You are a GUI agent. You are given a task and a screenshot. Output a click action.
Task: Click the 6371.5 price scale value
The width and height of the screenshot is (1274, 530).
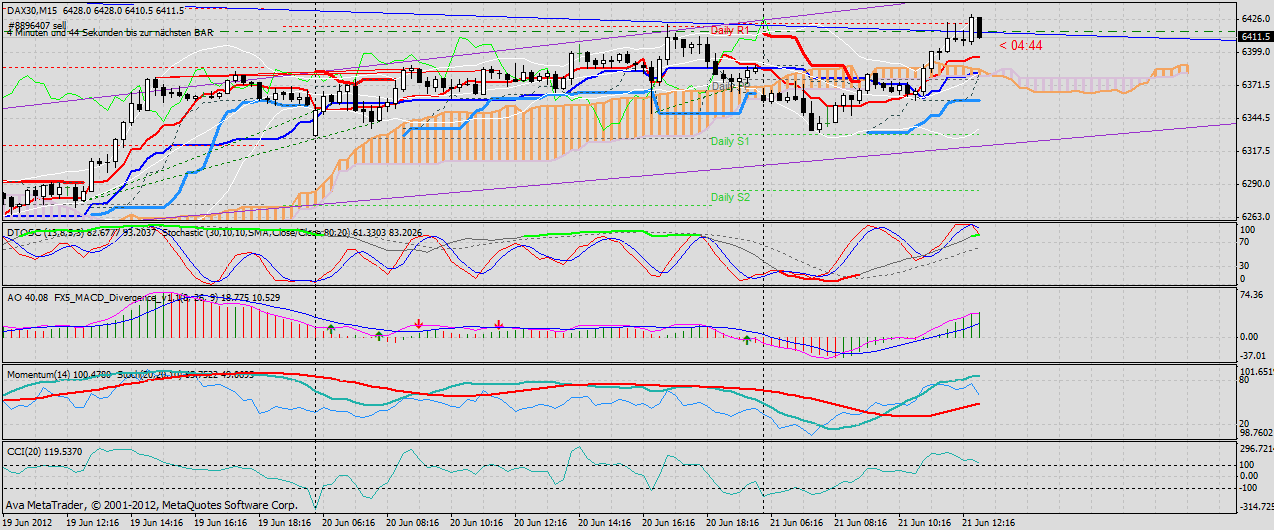1255,85
